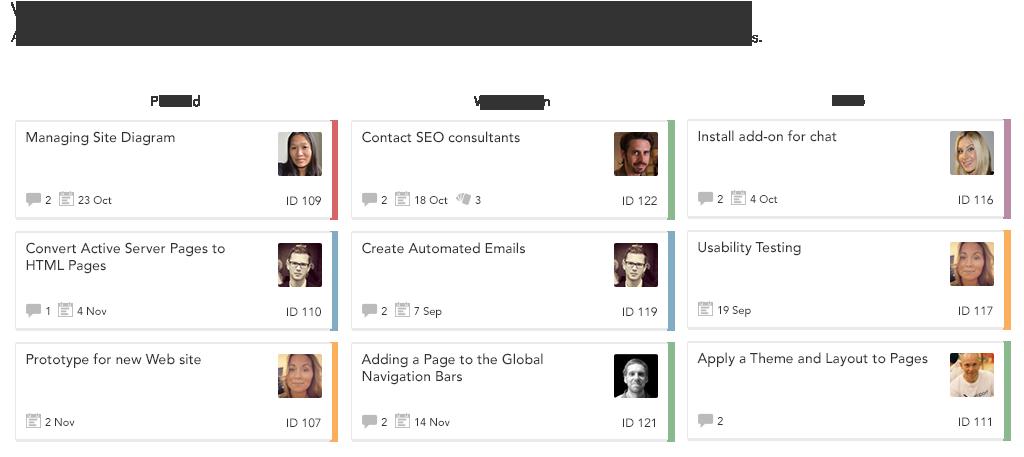This screenshot has height=457, width=1024.
Task: Open the Install add-on for chat card
Action: pyautogui.click(x=767, y=136)
